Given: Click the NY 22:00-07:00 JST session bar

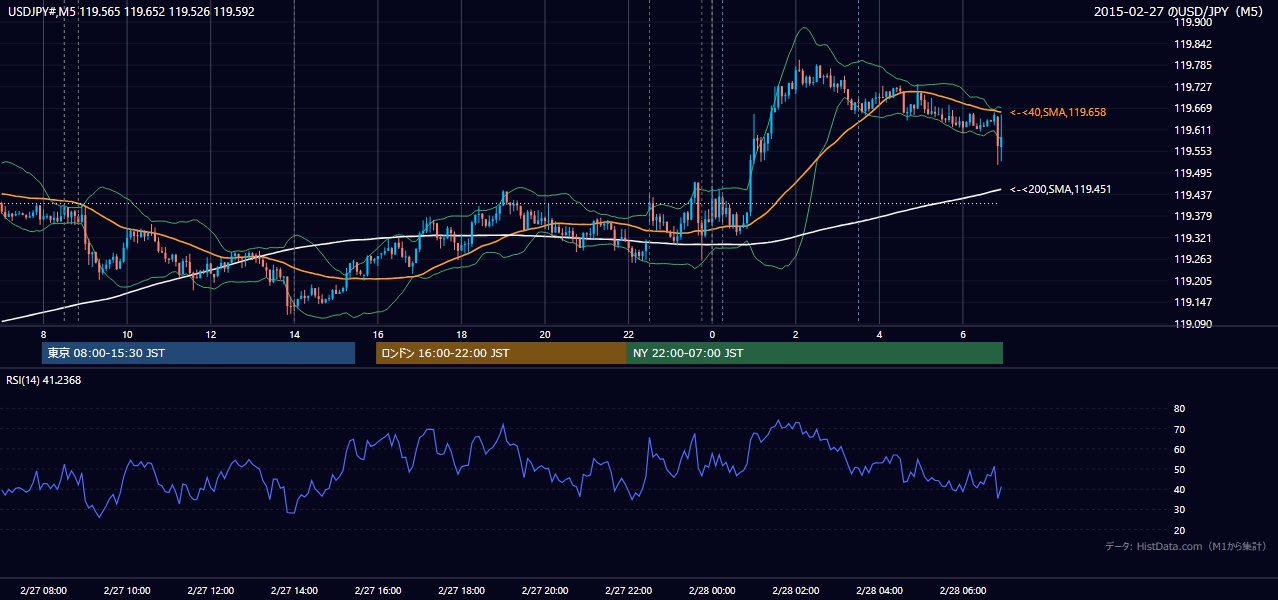Looking at the screenshot, I should coord(815,353).
